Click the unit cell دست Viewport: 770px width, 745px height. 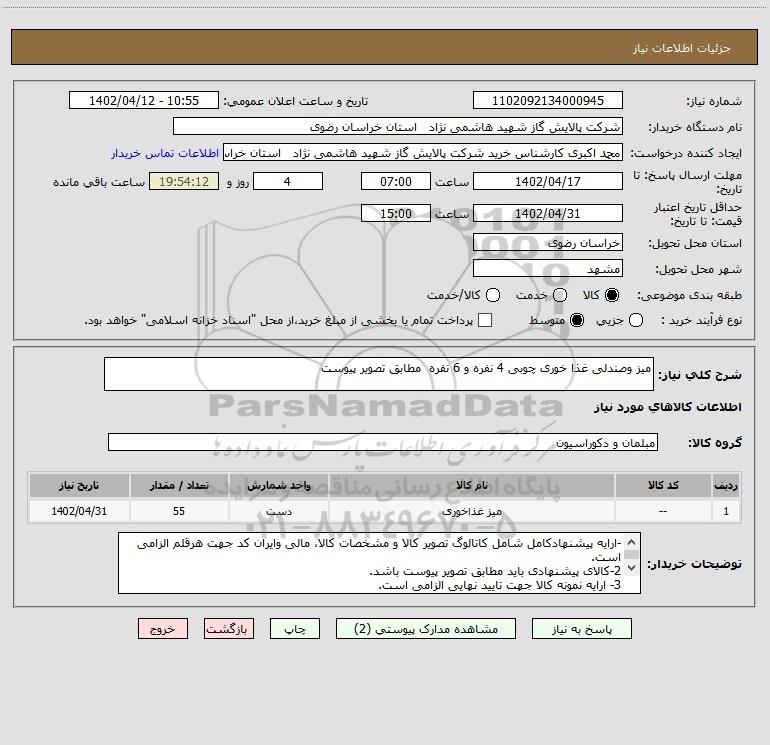(278, 511)
